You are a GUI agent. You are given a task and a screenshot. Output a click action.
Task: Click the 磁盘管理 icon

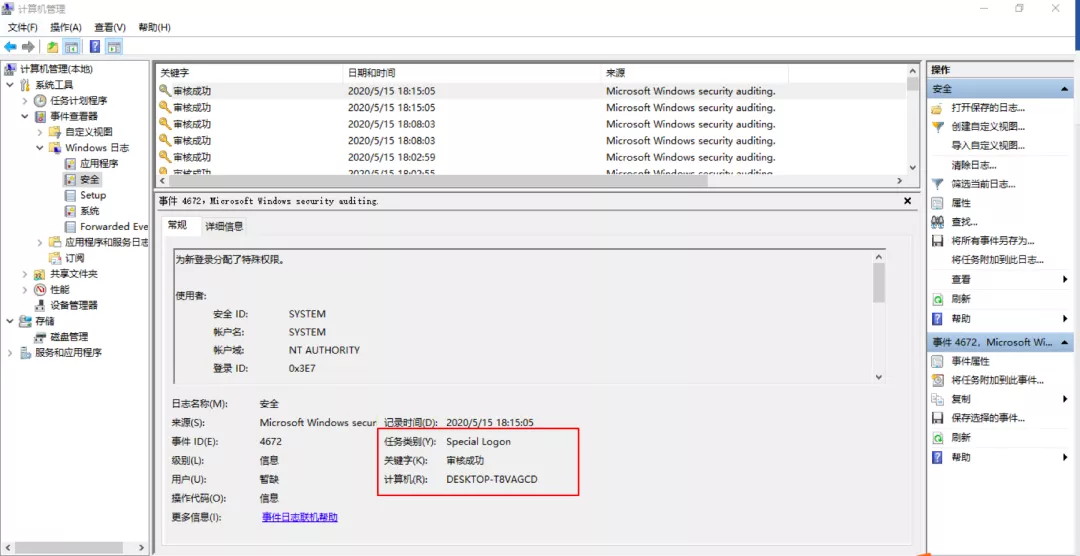[x=41, y=337]
